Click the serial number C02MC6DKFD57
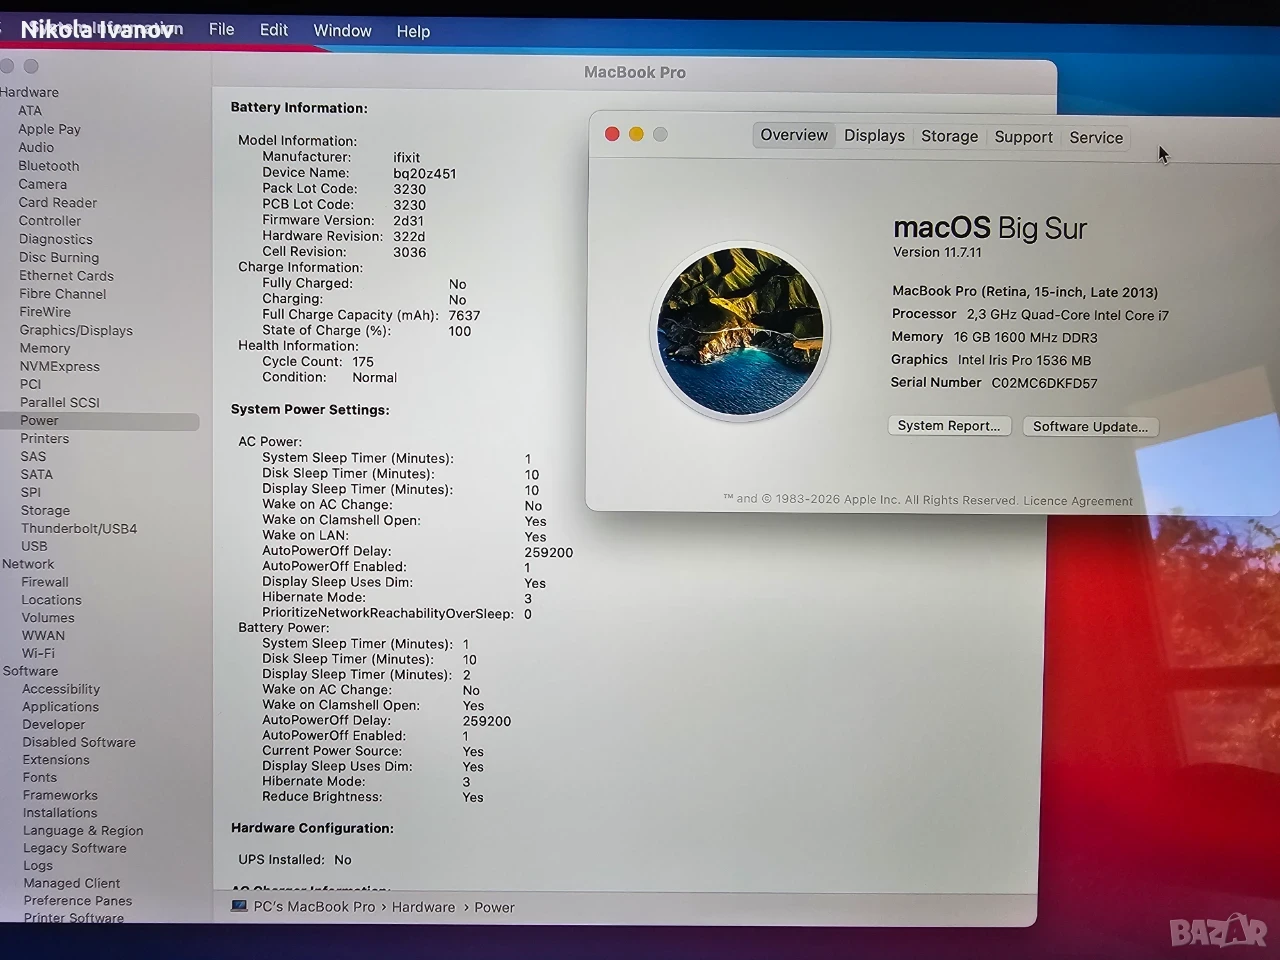 click(1044, 383)
